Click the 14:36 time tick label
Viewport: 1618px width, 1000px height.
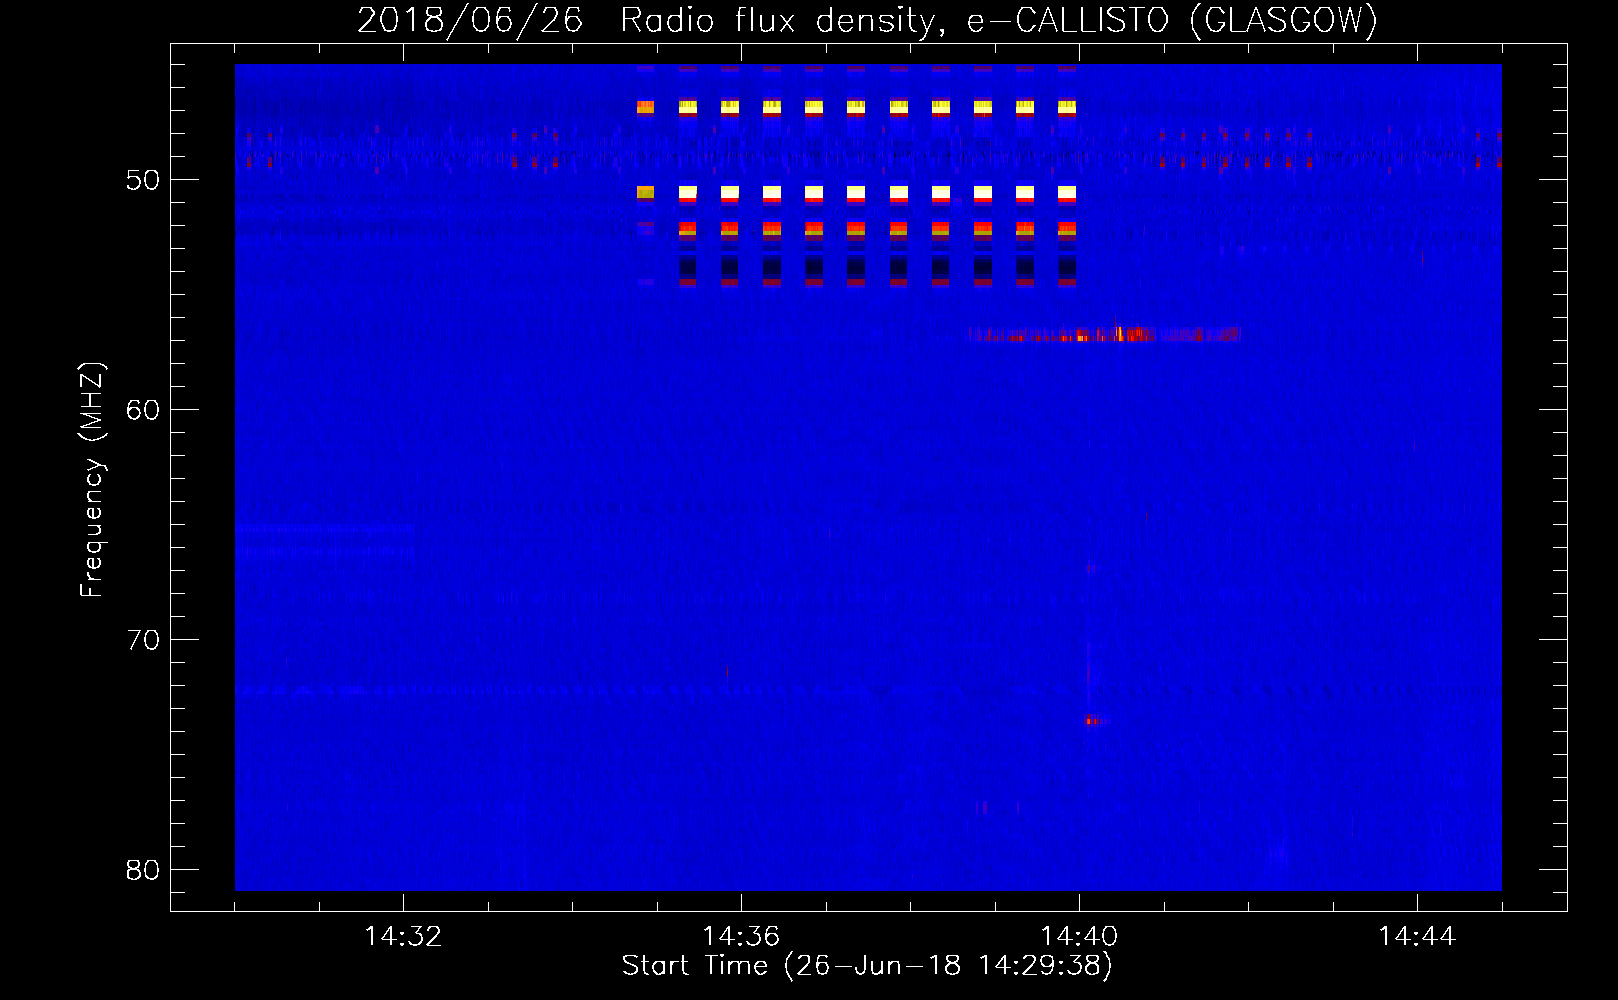point(741,937)
